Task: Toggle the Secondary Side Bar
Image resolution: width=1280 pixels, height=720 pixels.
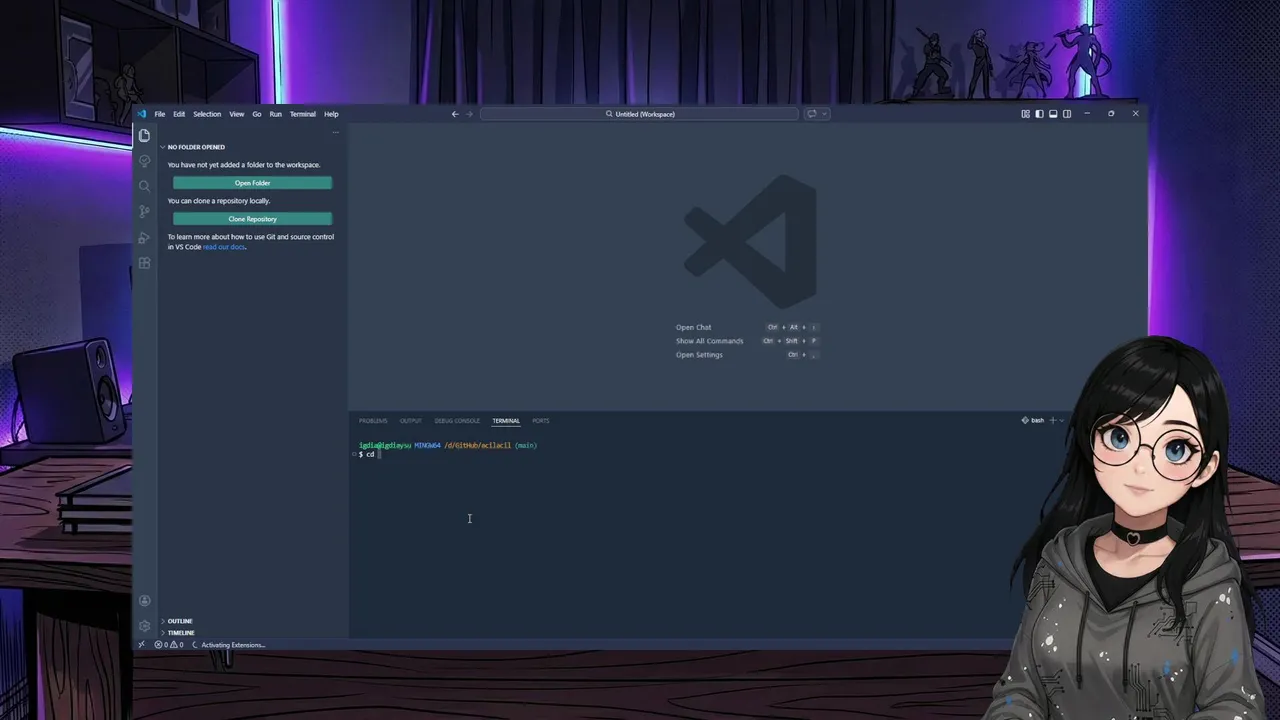Action: (x=1067, y=114)
